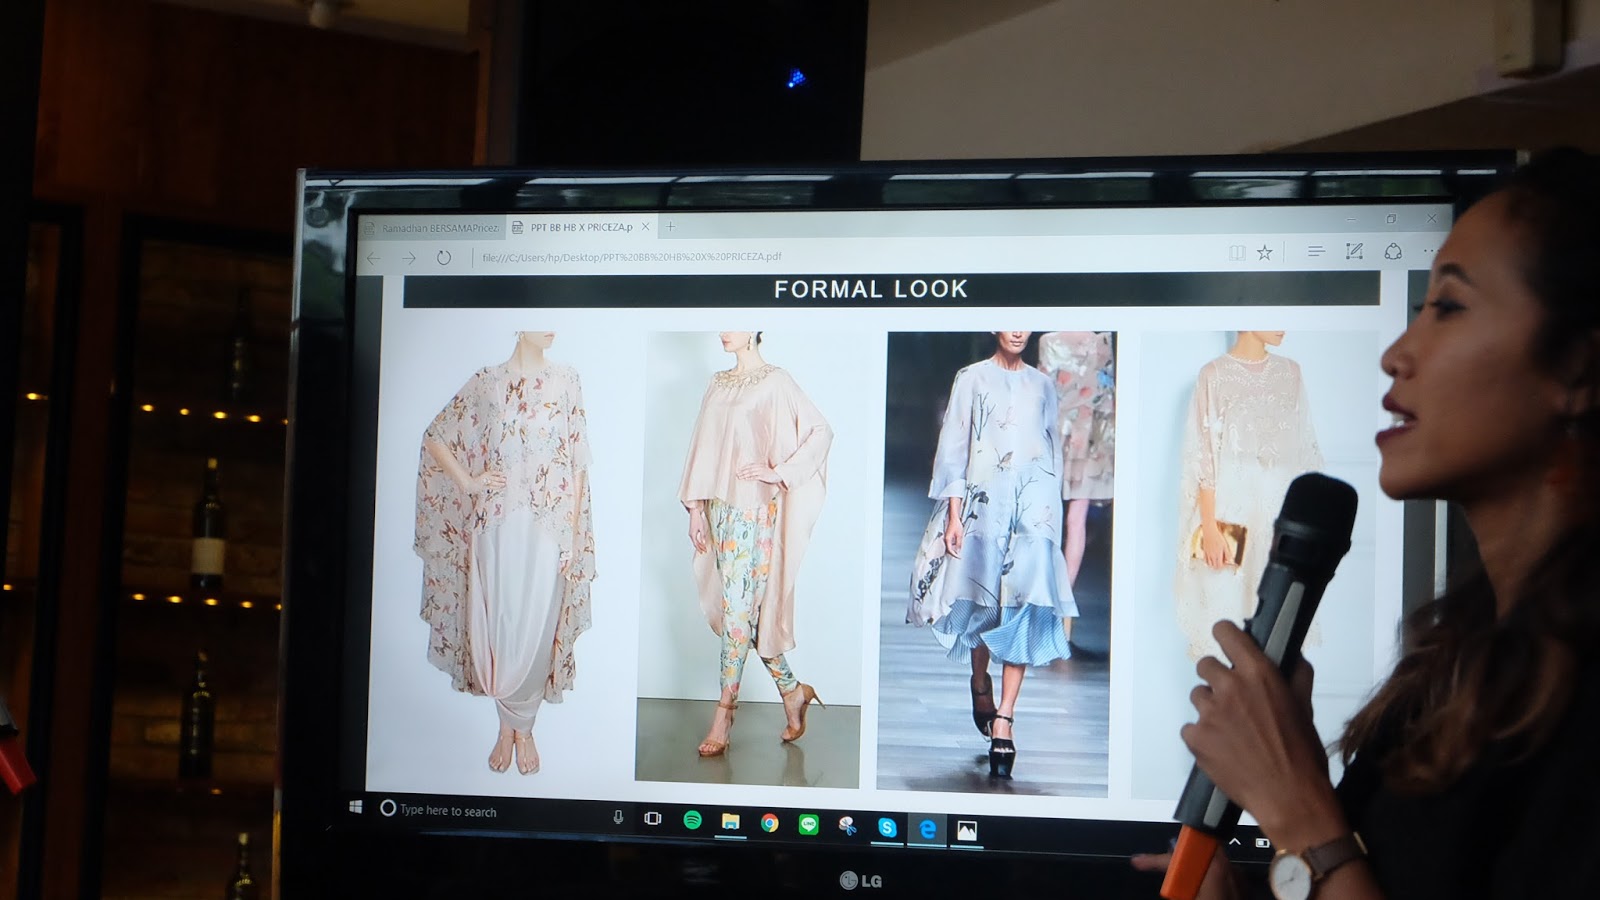Screen dimensions: 1600x900
Task: Add page to favorites with star icon
Action: click(1265, 253)
